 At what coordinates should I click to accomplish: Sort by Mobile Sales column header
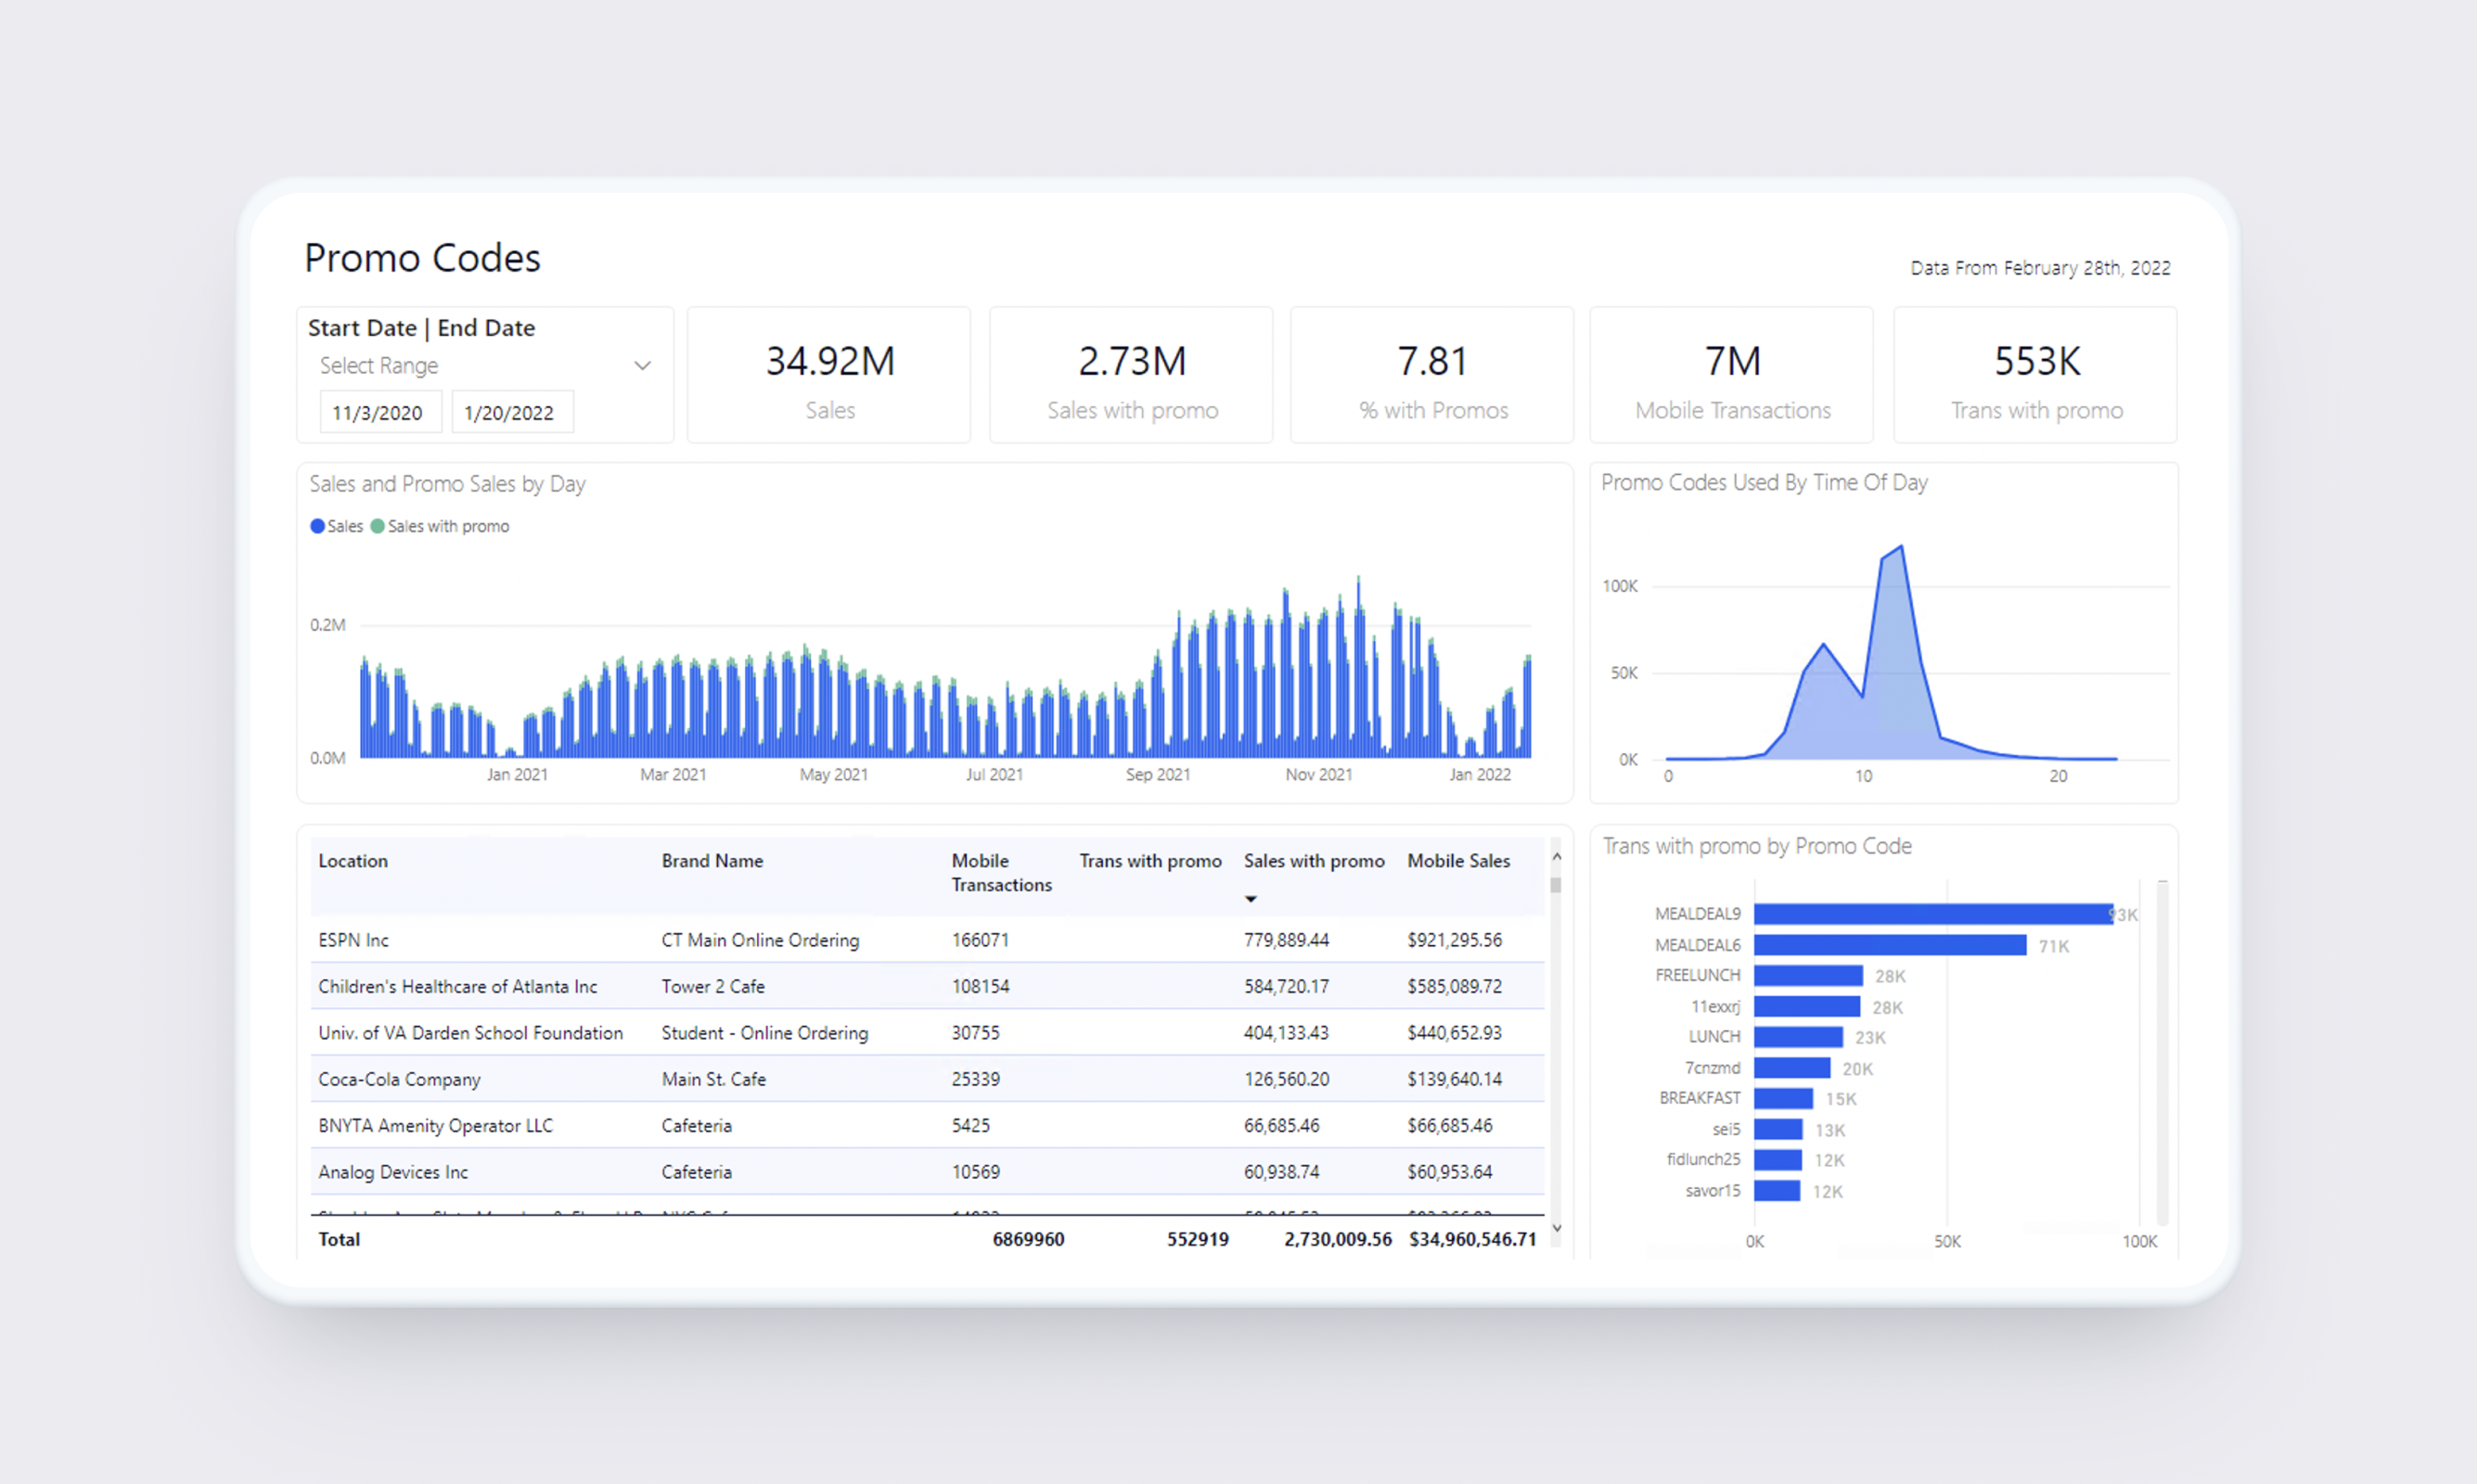pos(1458,861)
